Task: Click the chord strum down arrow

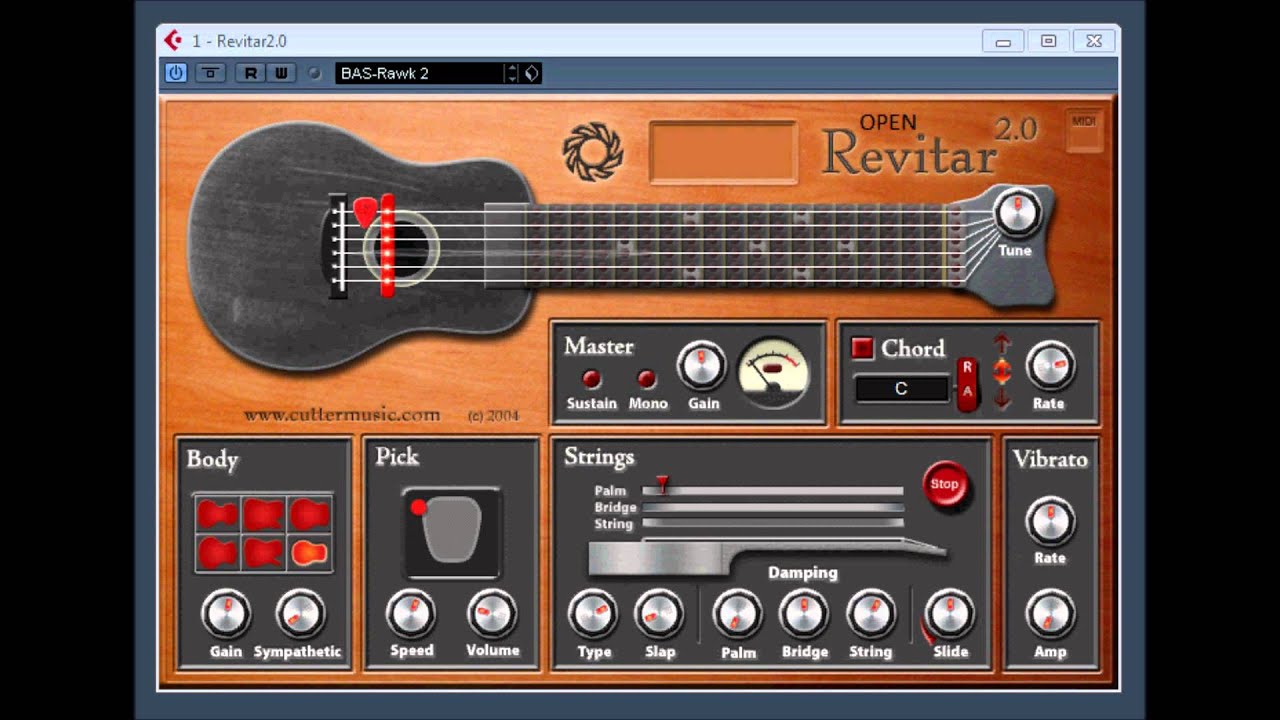Action: tap(1002, 399)
